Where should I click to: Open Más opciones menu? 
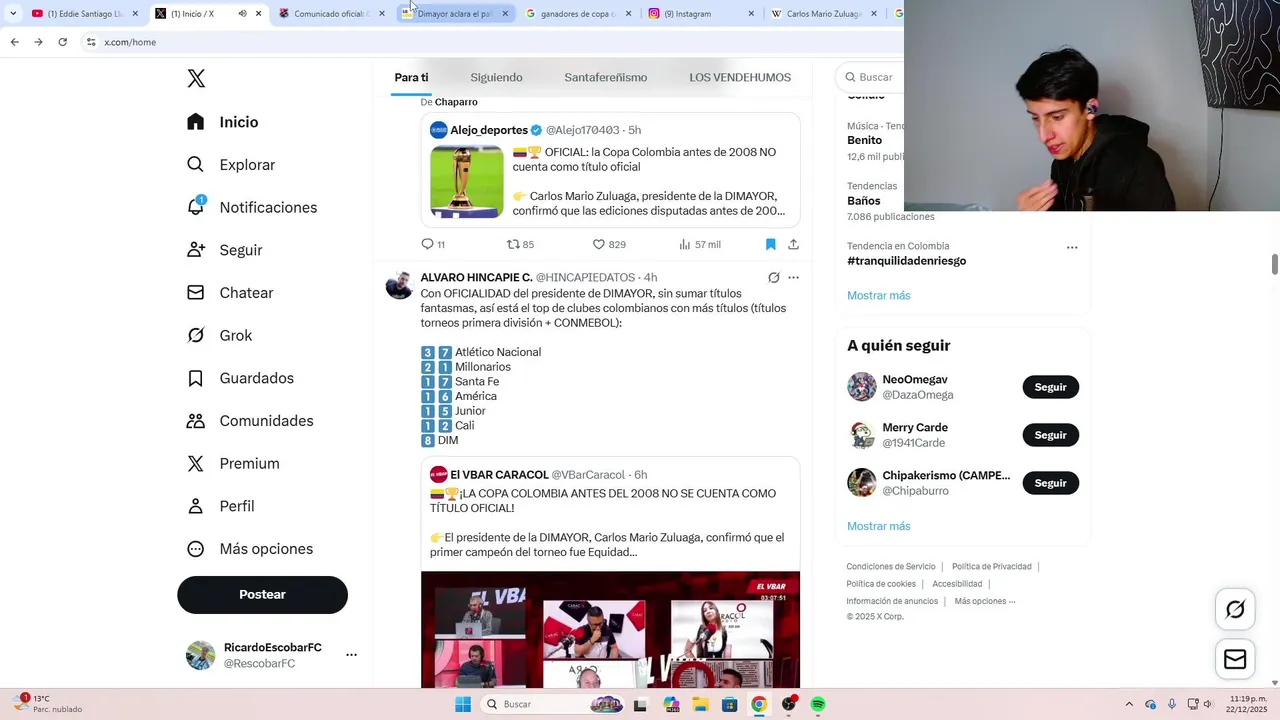pos(250,549)
